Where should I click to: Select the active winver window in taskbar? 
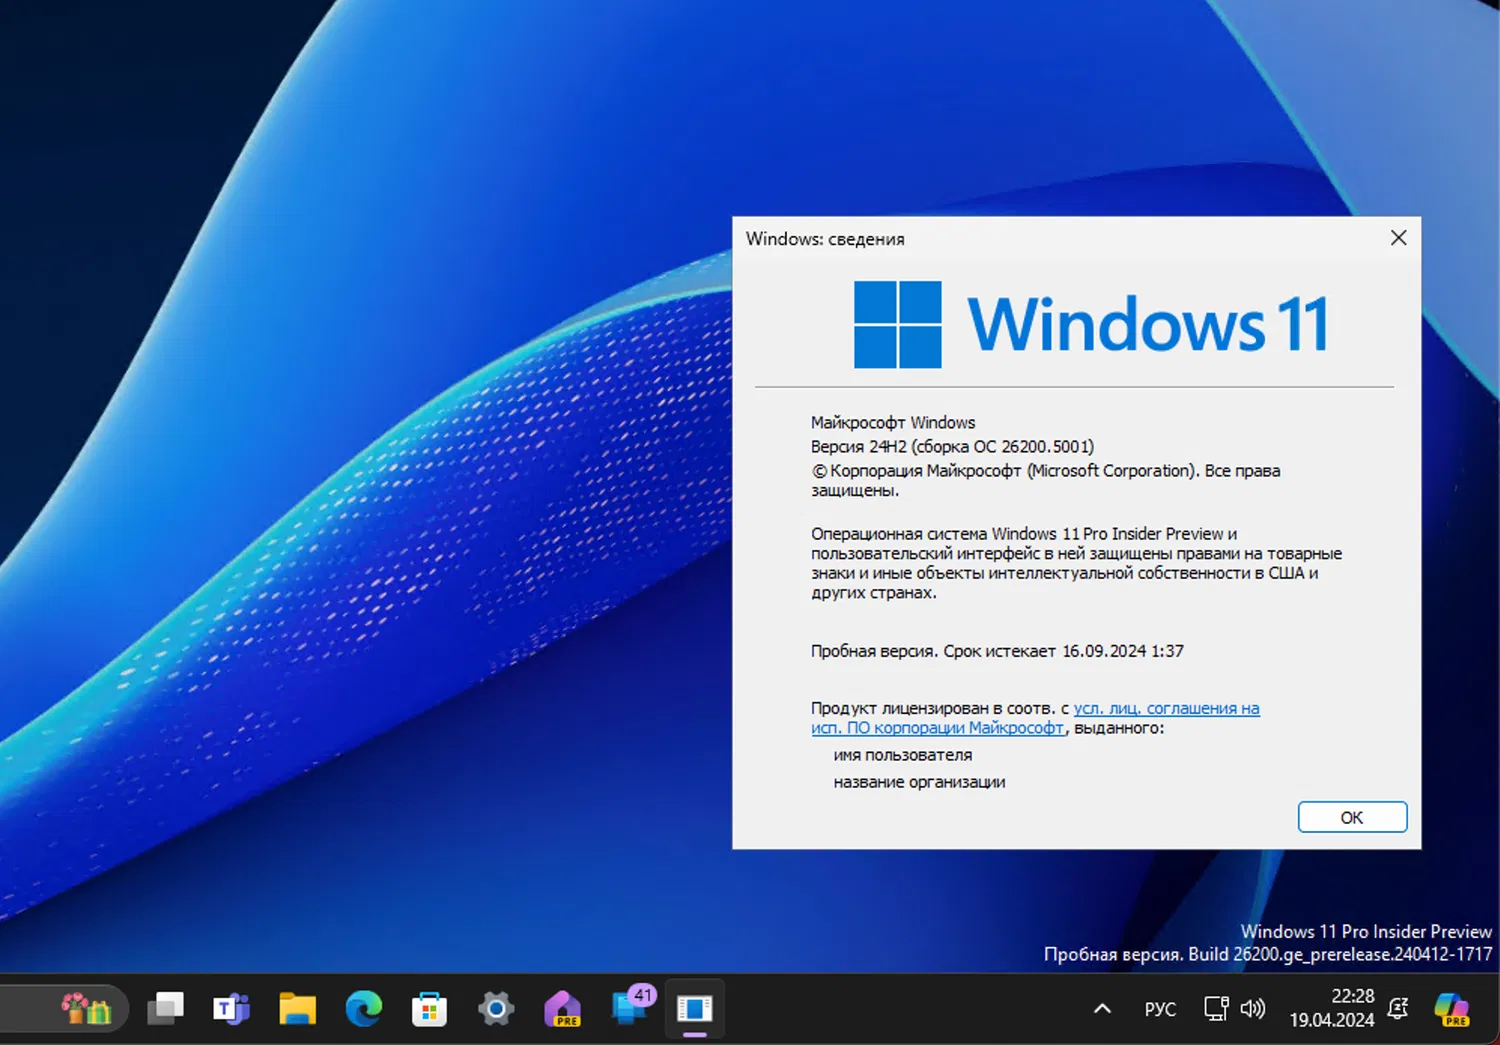(x=695, y=1010)
